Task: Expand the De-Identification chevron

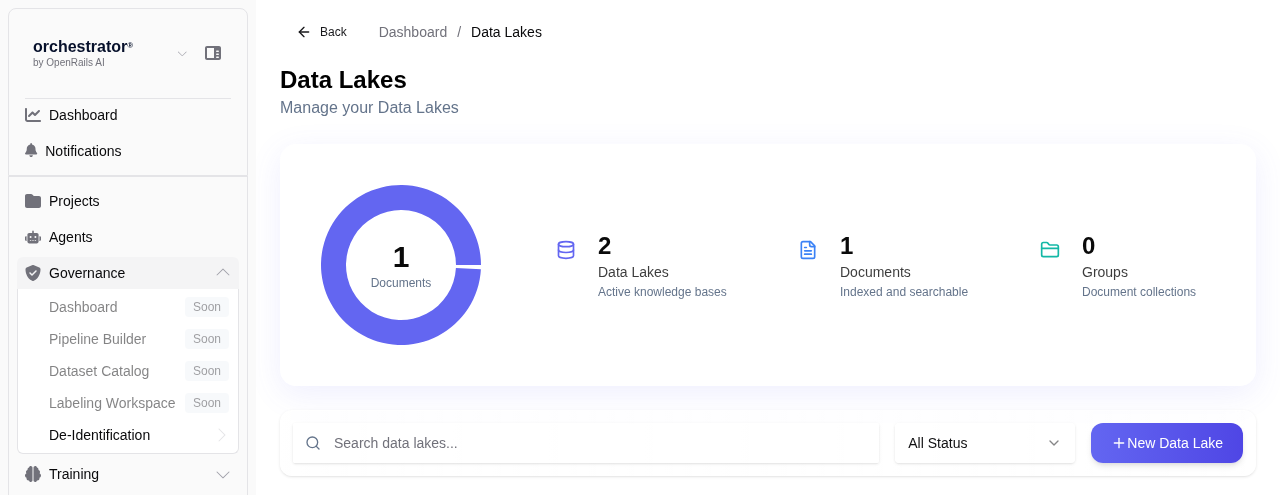Action: 222,435
